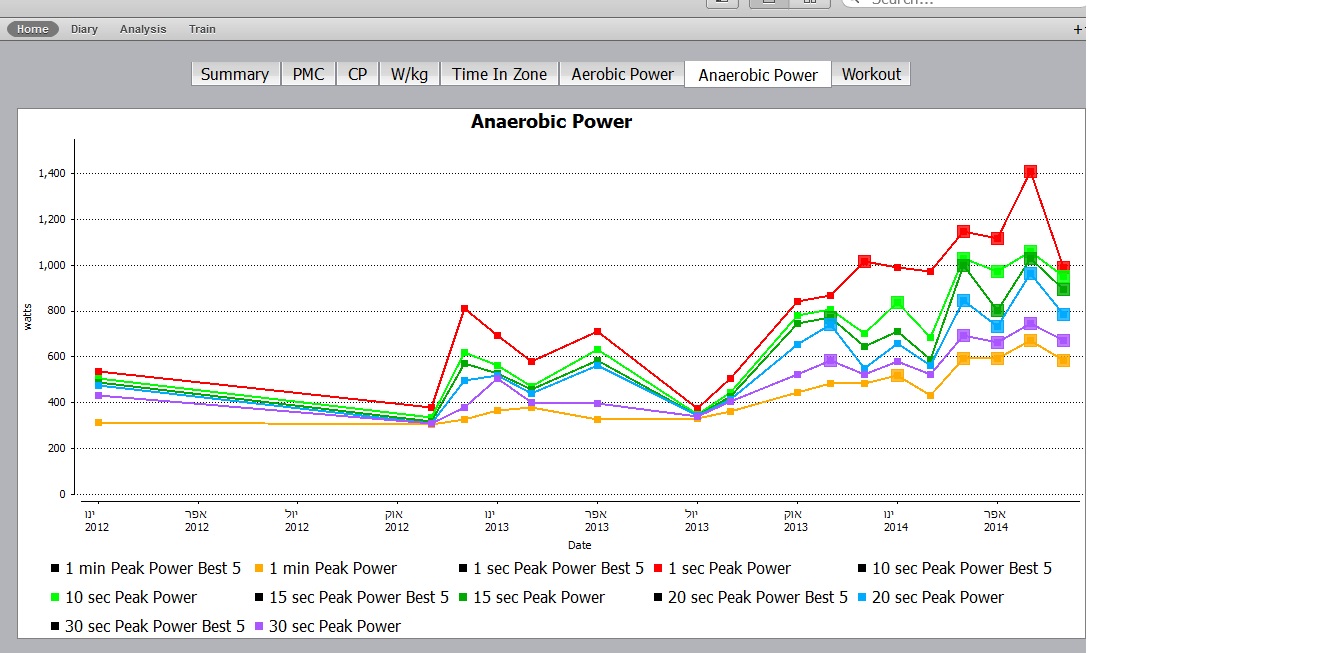1328x653 pixels.
Task: Go to the Train view
Action: coord(202,29)
